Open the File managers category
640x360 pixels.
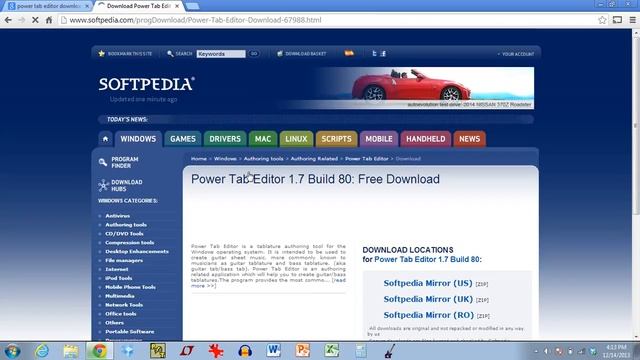(x=124, y=260)
